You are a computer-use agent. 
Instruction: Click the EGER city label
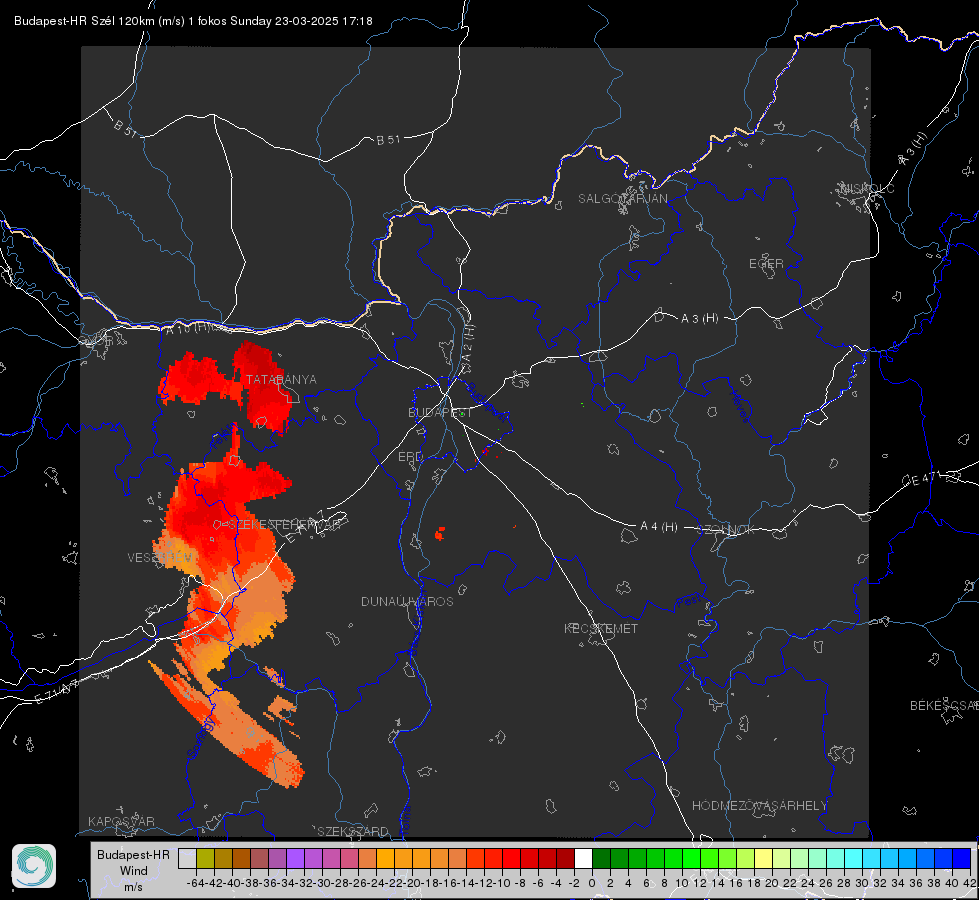coord(766,264)
